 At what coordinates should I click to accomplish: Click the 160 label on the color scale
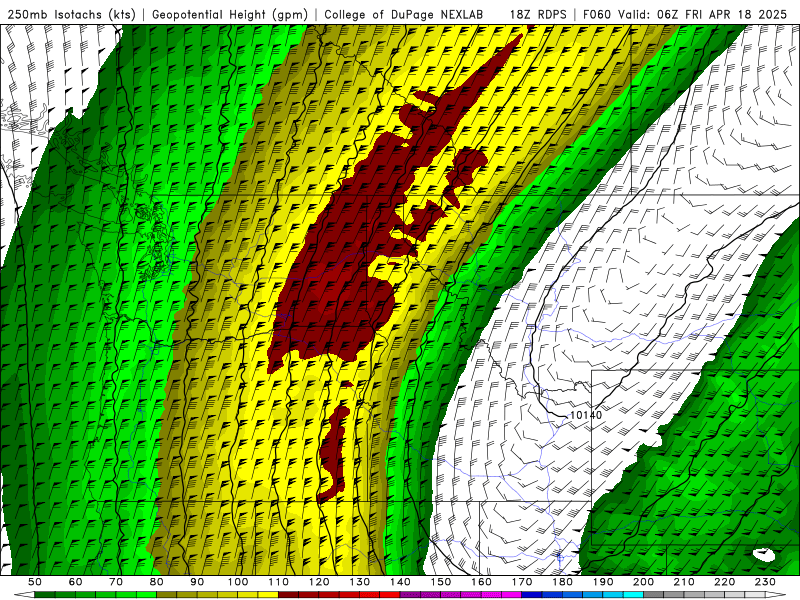(481, 582)
